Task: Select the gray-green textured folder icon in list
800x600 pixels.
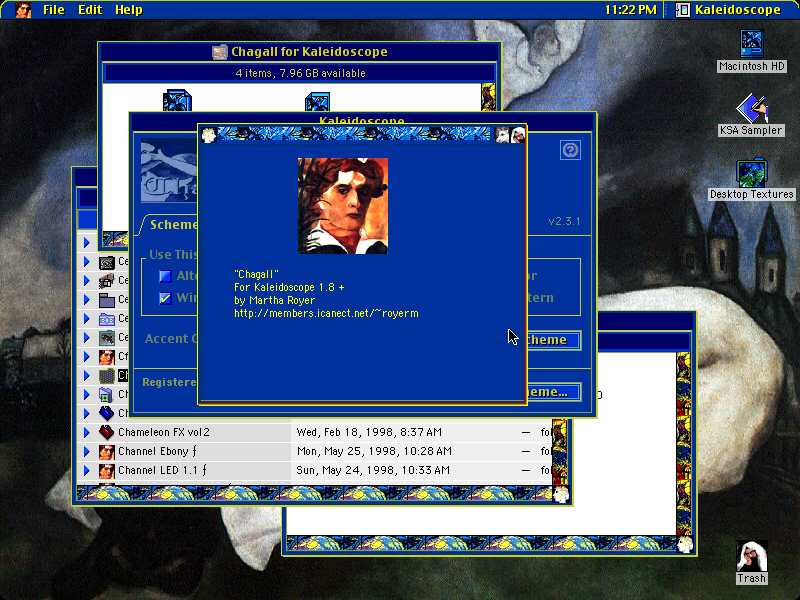Action: 107,338
